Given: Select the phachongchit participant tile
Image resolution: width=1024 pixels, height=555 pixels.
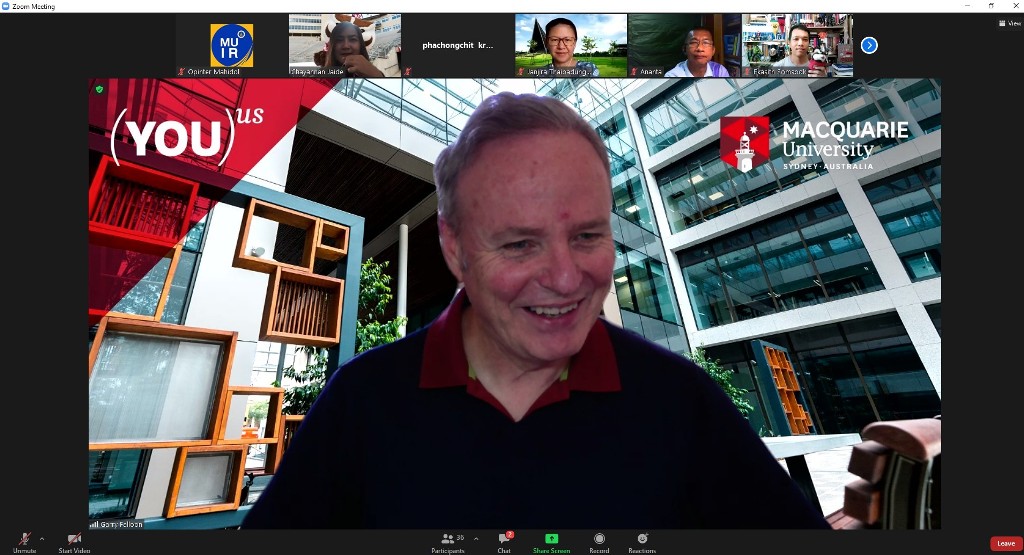Looking at the screenshot, I should [457, 45].
